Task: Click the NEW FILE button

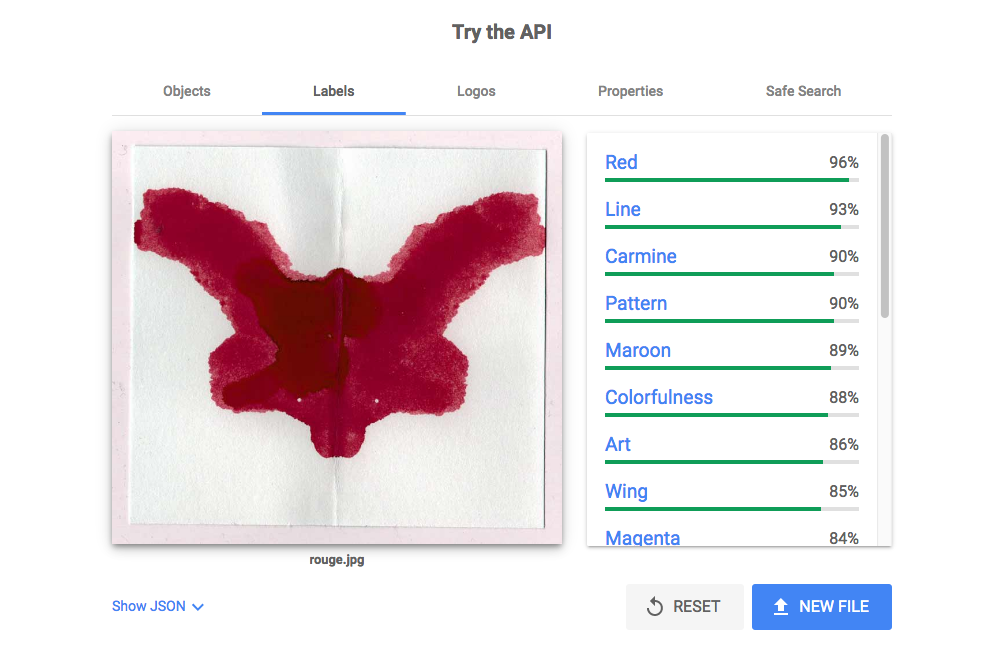Action: [821, 607]
